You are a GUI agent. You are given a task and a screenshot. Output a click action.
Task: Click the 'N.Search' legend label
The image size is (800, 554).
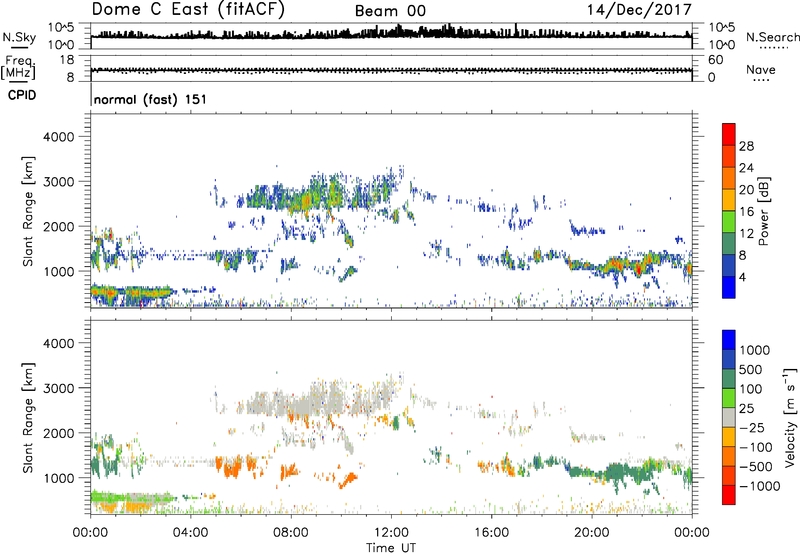(x=772, y=37)
